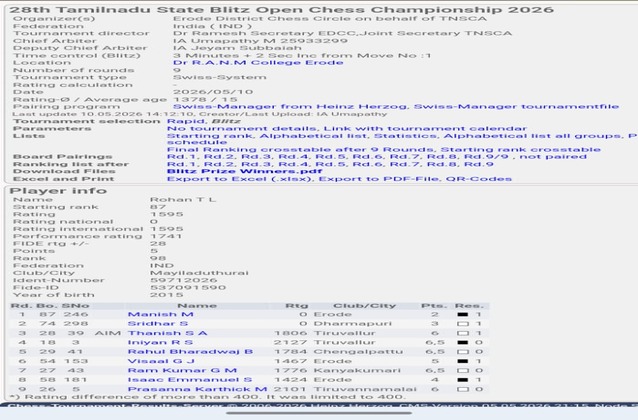The height and width of the screenshot is (420, 638).
Task: Download Blitz Prize Winners.pdf
Action: pyautogui.click(x=245, y=171)
